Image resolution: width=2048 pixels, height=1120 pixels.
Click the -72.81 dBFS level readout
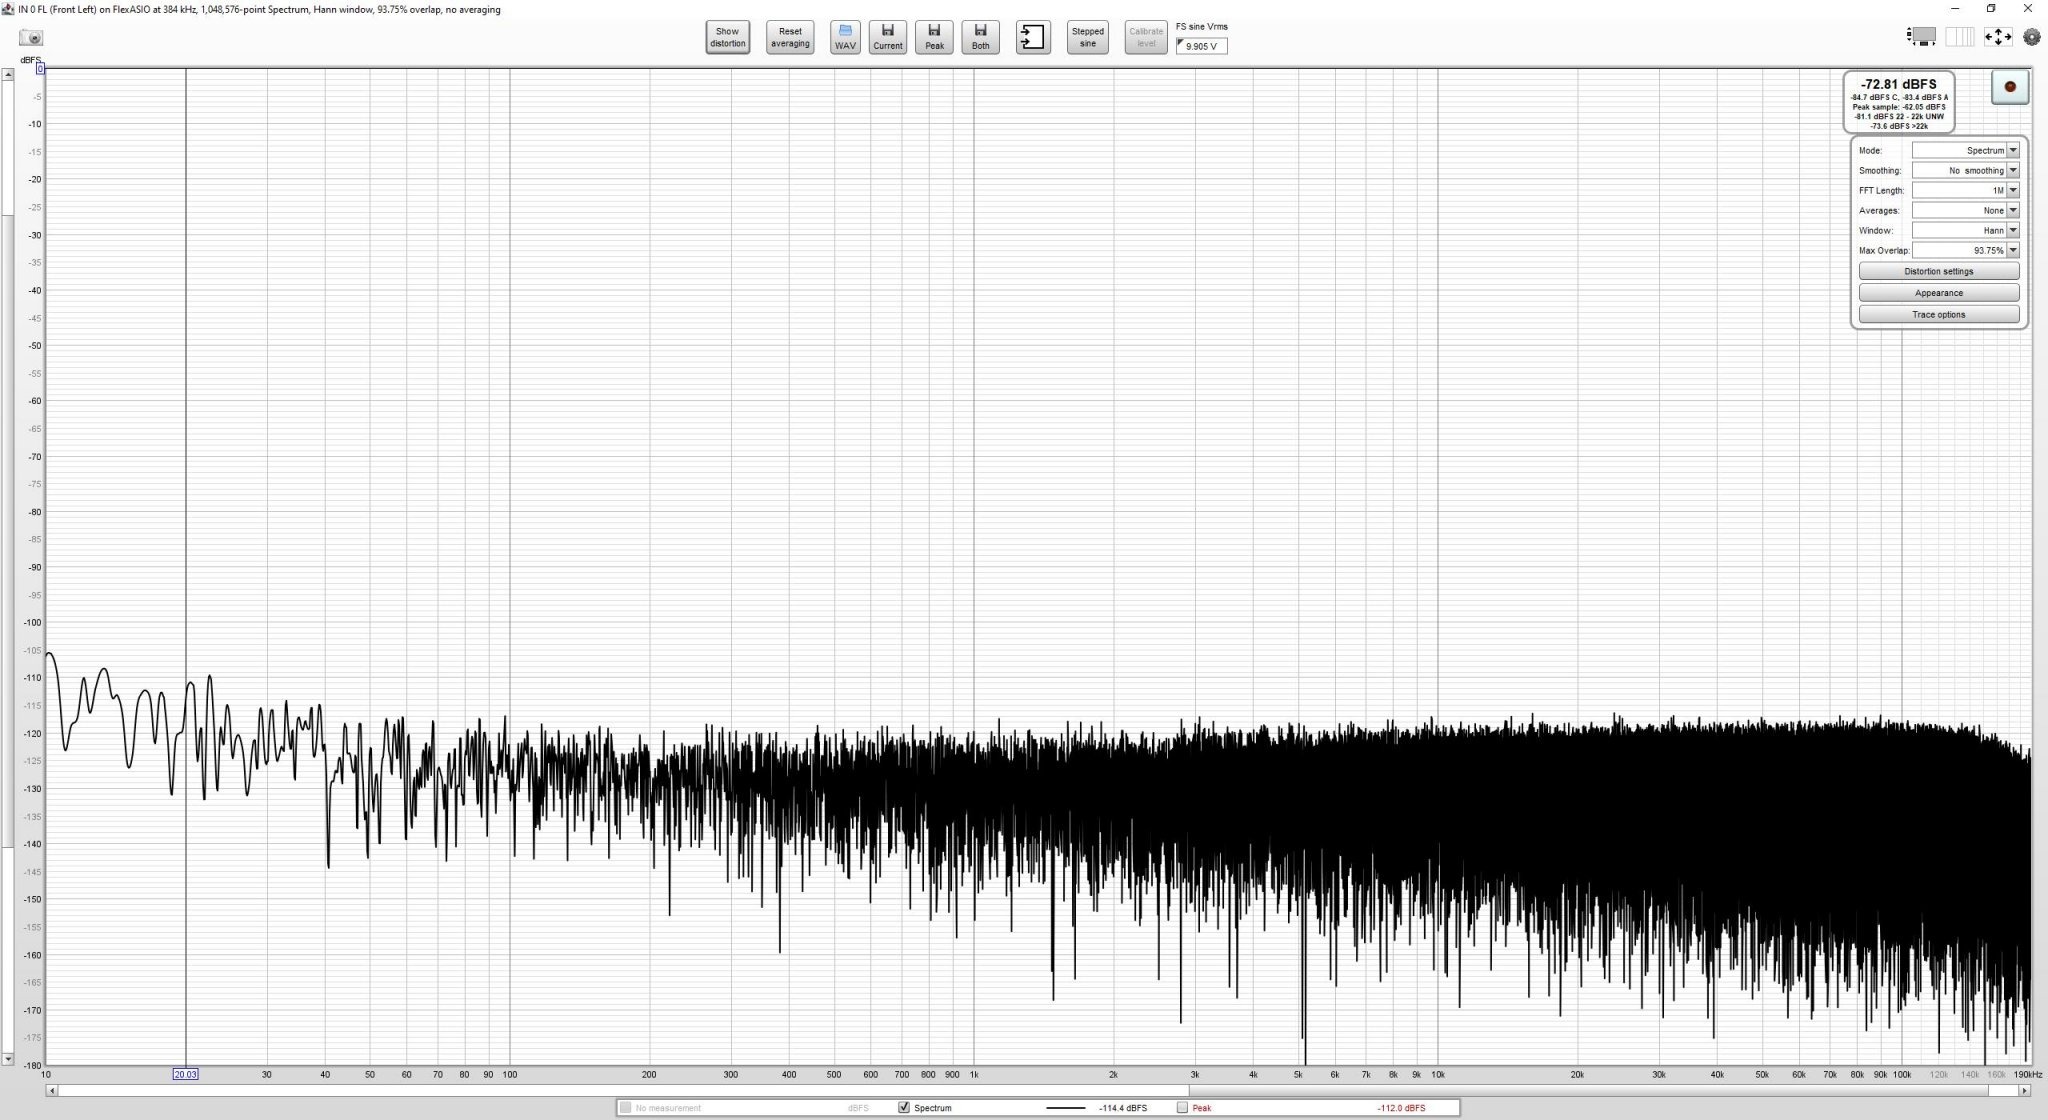click(x=1898, y=84)
